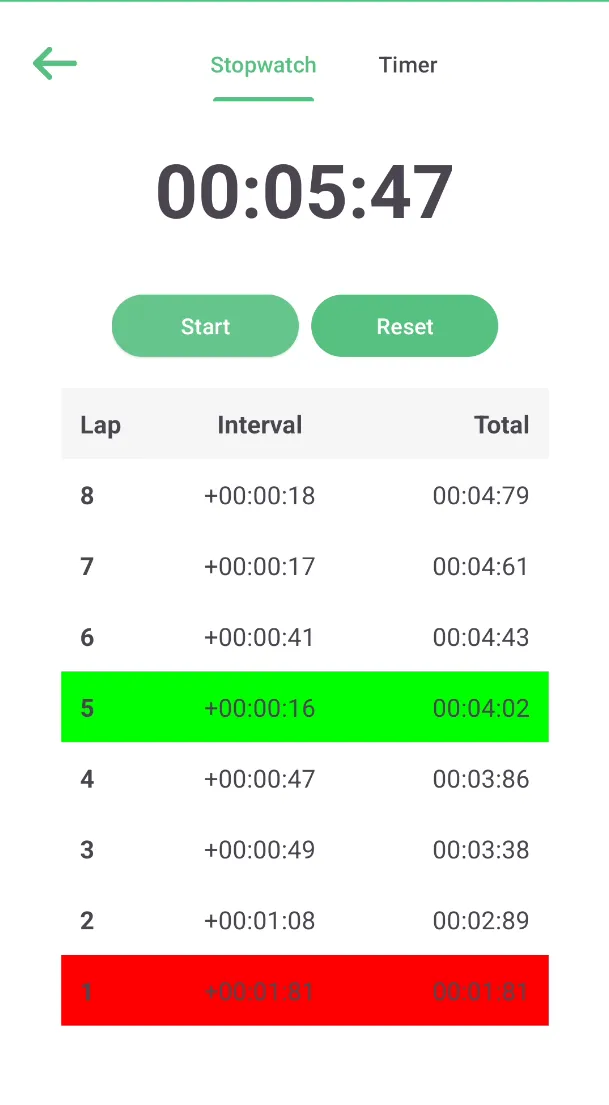Click the 00:04:43 total for lap 6

[x=481, y=637]
